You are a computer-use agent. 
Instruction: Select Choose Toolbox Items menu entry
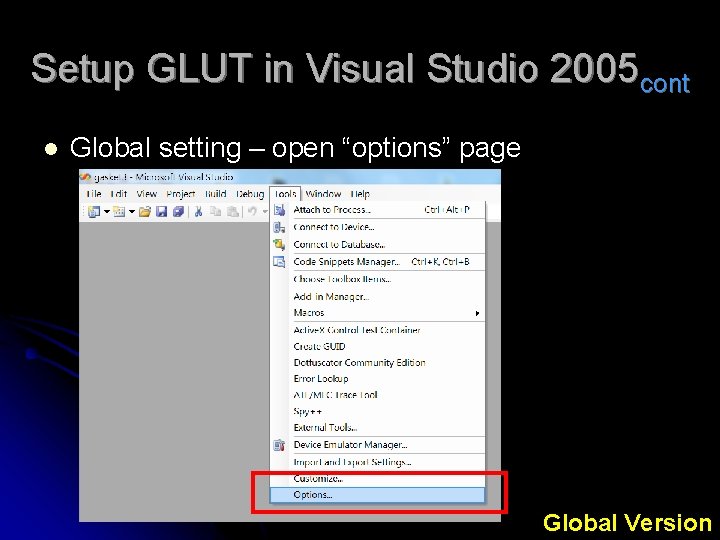(x=377, y=279)
